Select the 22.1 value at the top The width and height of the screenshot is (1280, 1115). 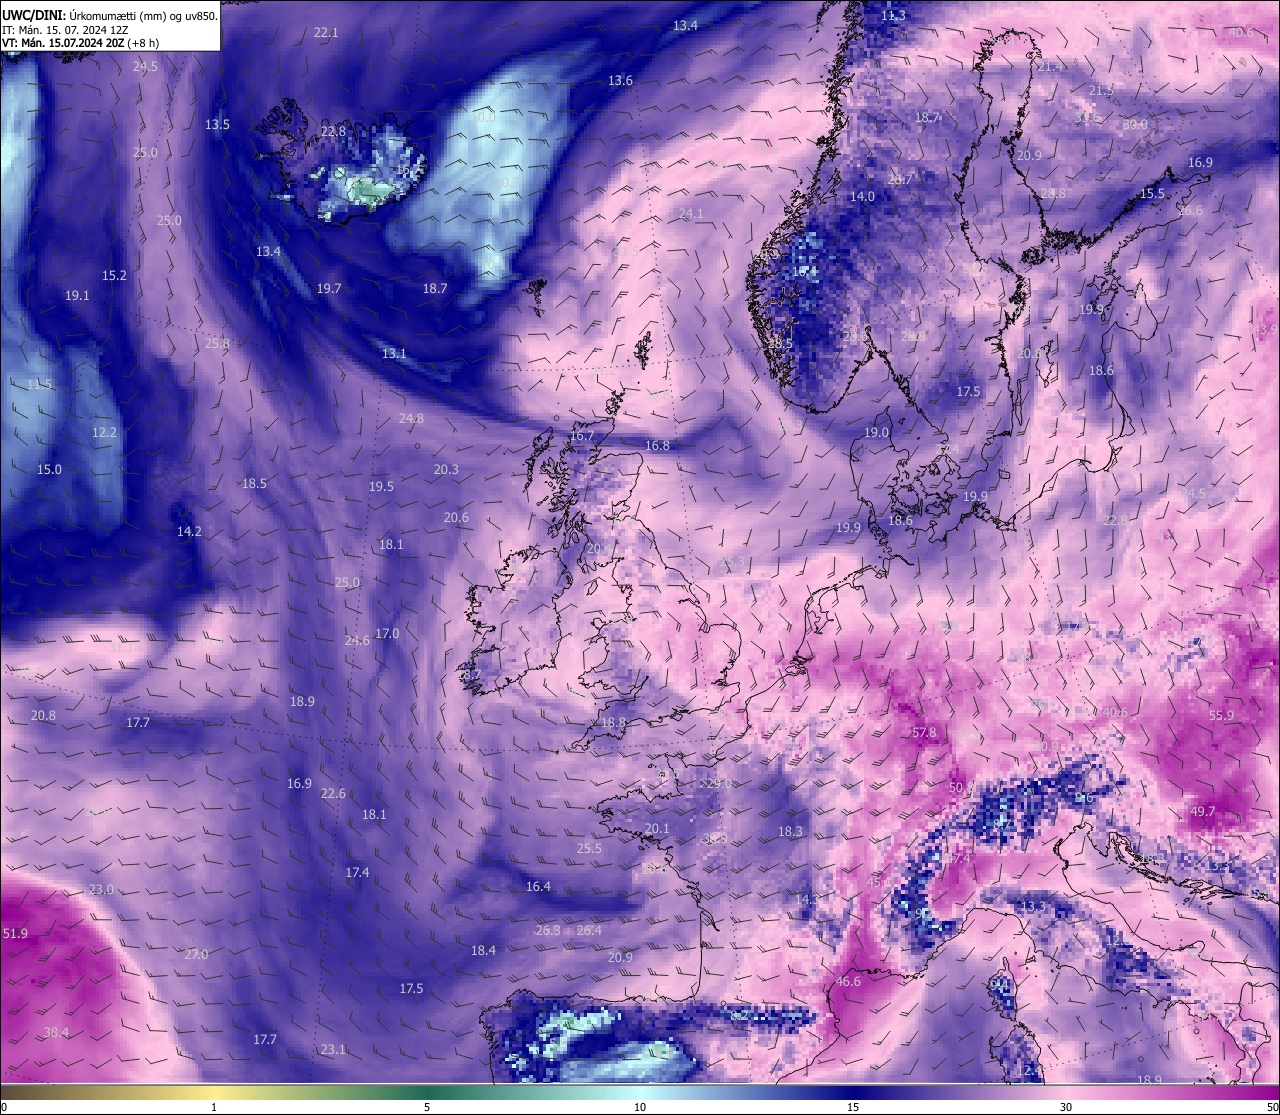[326, 32]
